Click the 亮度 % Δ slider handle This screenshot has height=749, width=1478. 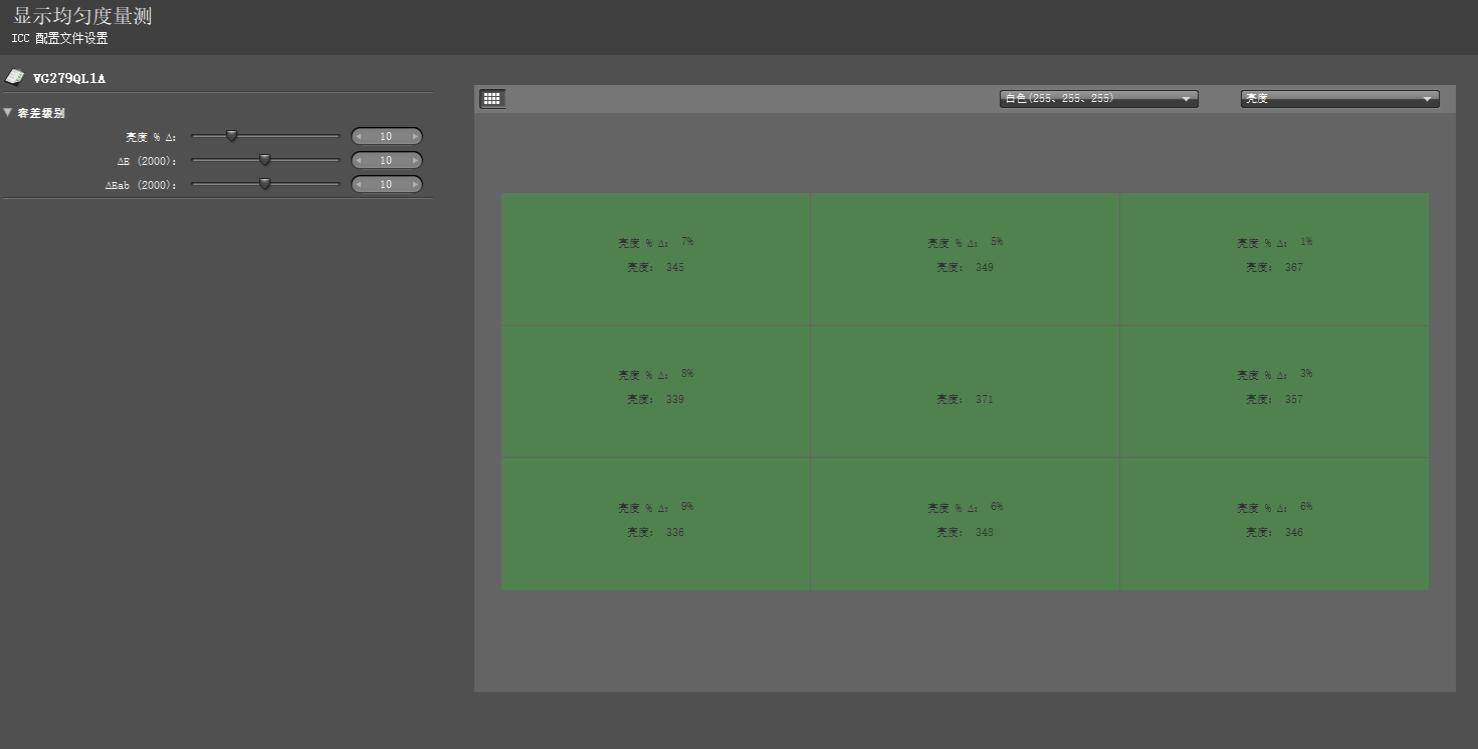(231, 136)
